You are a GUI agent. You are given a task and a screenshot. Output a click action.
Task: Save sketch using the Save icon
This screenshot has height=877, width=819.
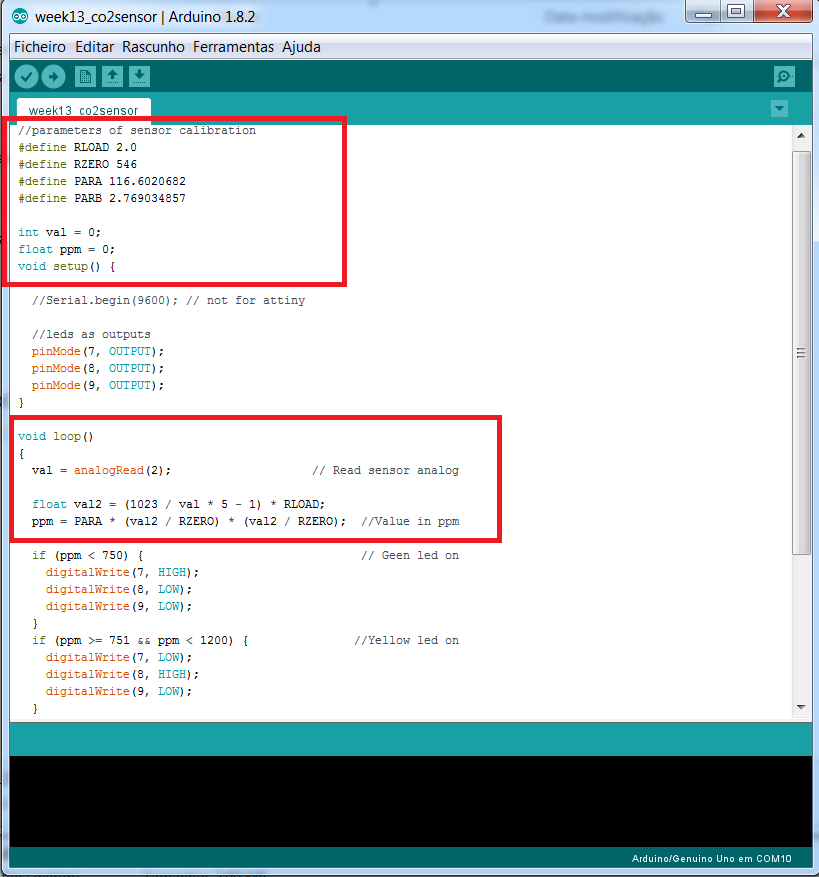click(x=139, y=77)
